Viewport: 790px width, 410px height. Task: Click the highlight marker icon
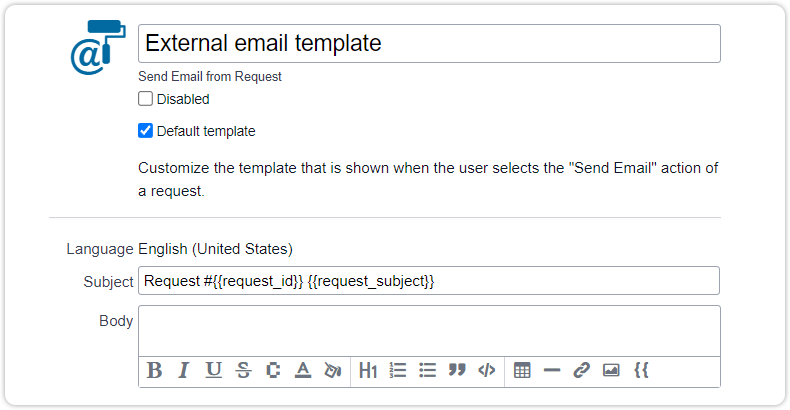click(333, 370)
